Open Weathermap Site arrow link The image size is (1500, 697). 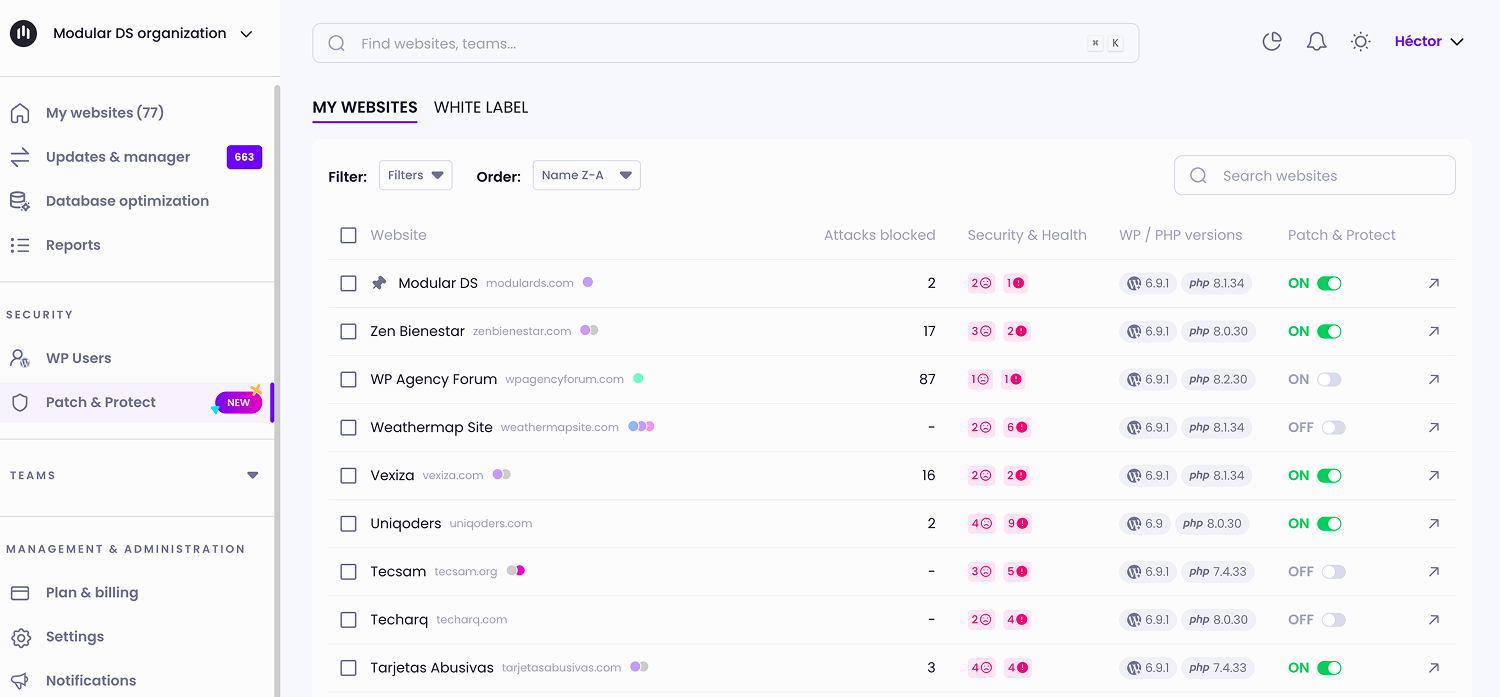[x=1434, y=427]
